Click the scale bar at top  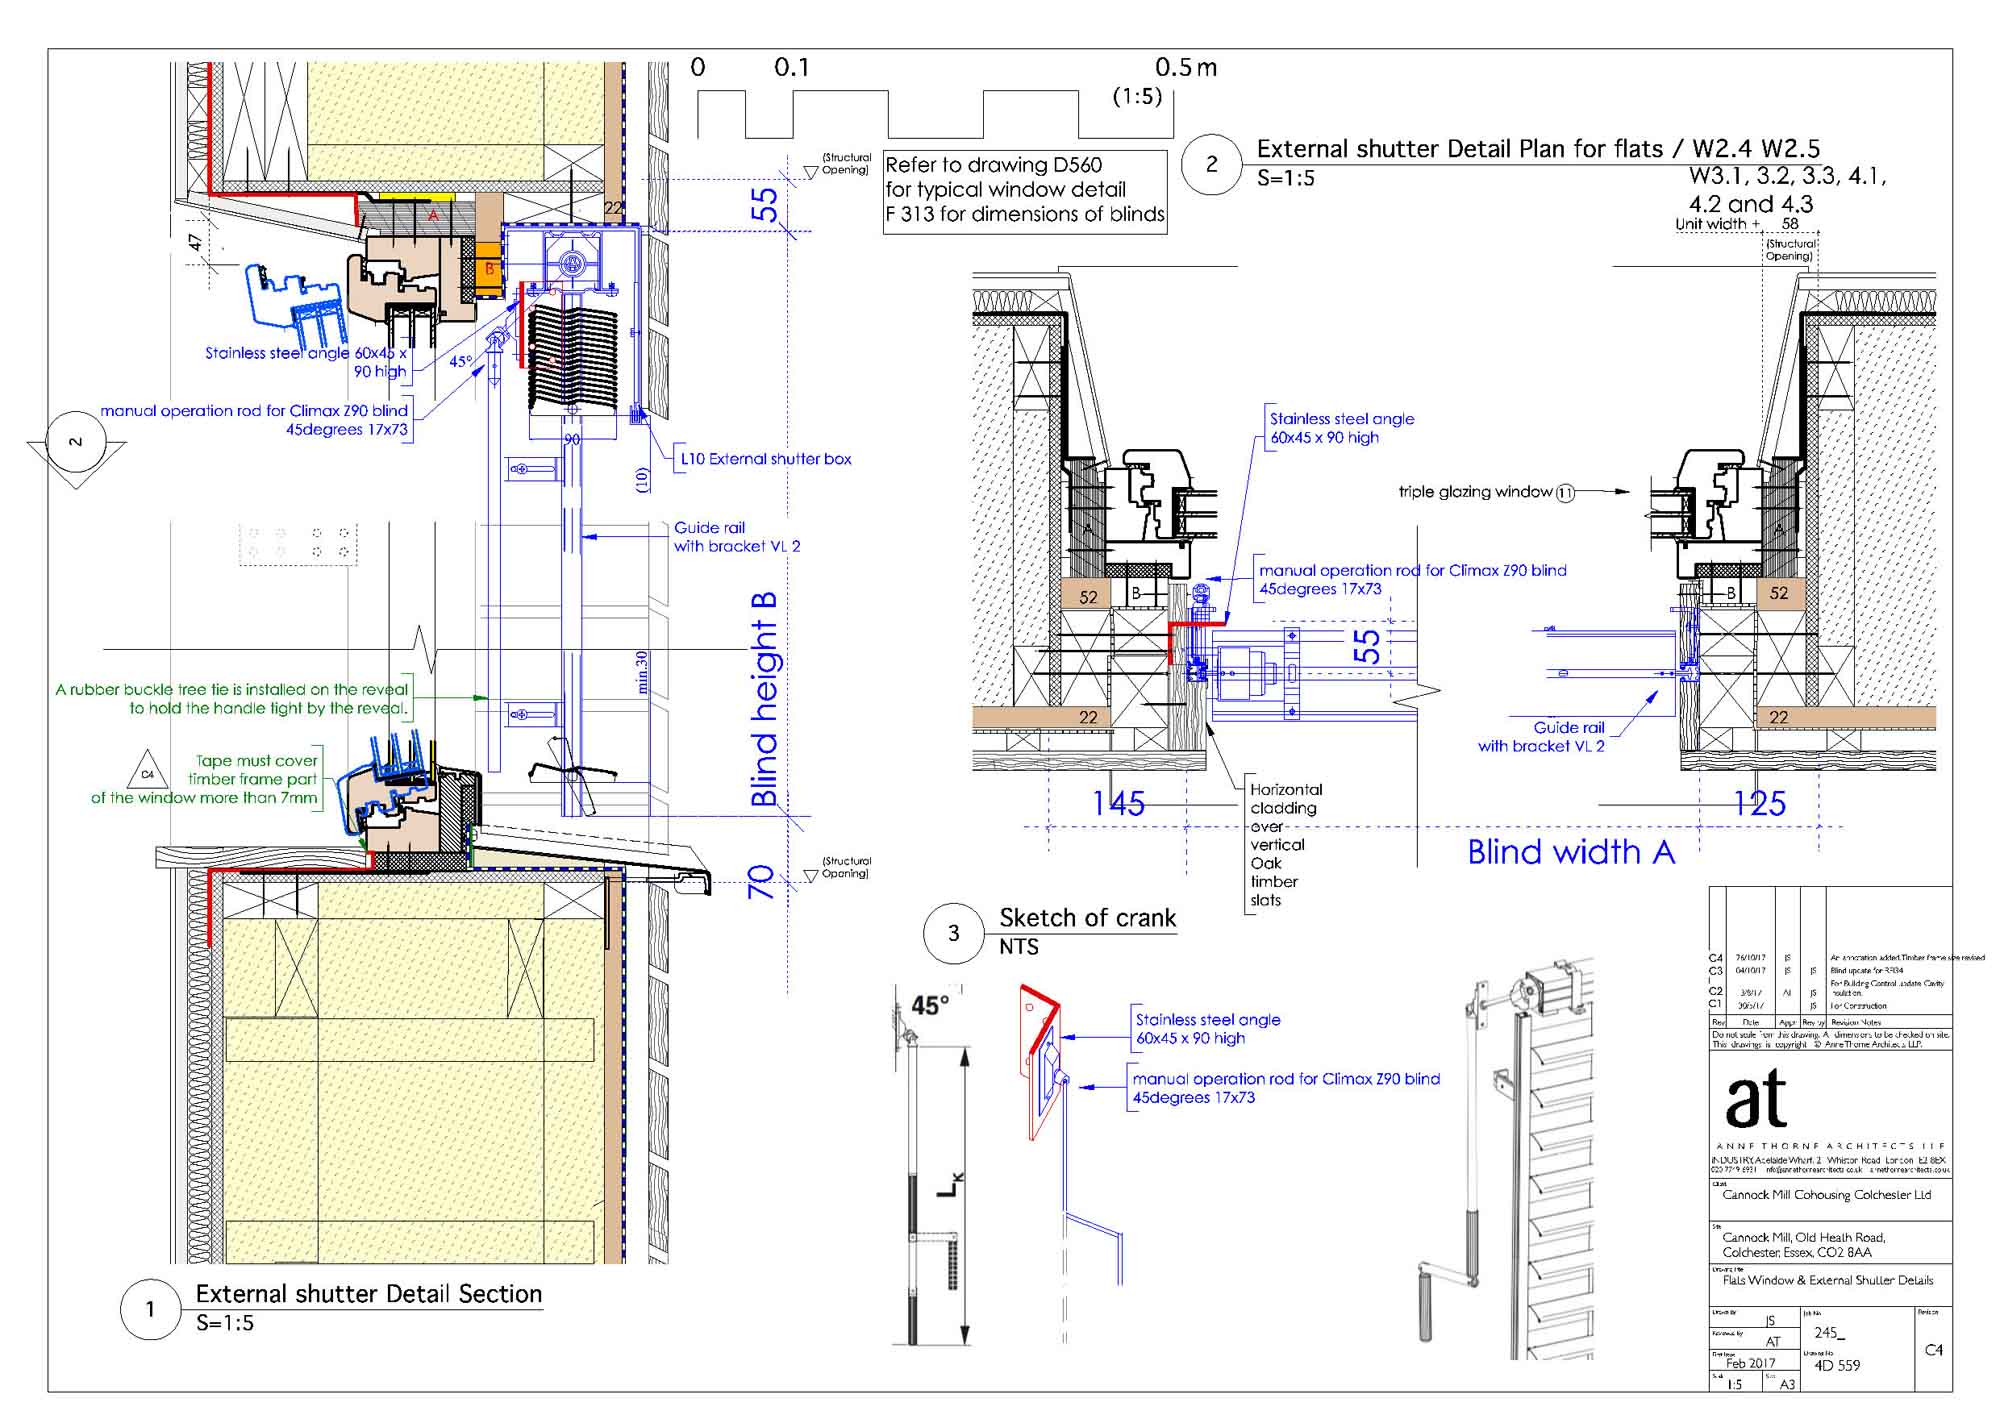pos(935,113)
